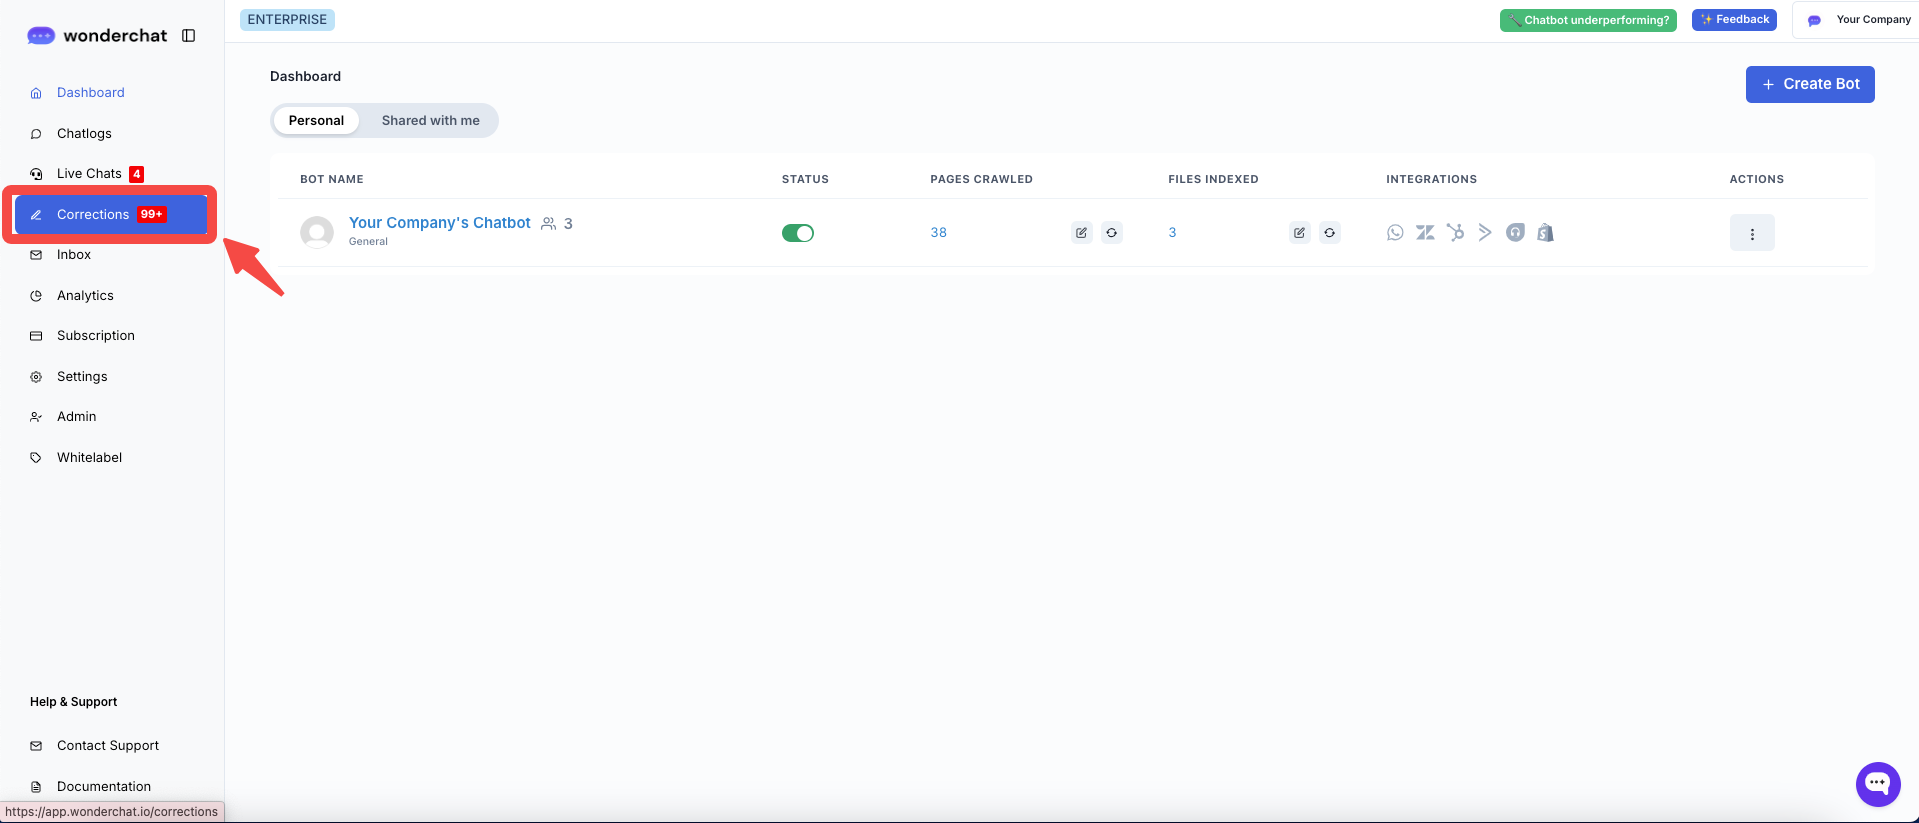Screen dimensions: 1919x823
Task: Collapse the sidebar using the panel icon
Action: point(188,36)
